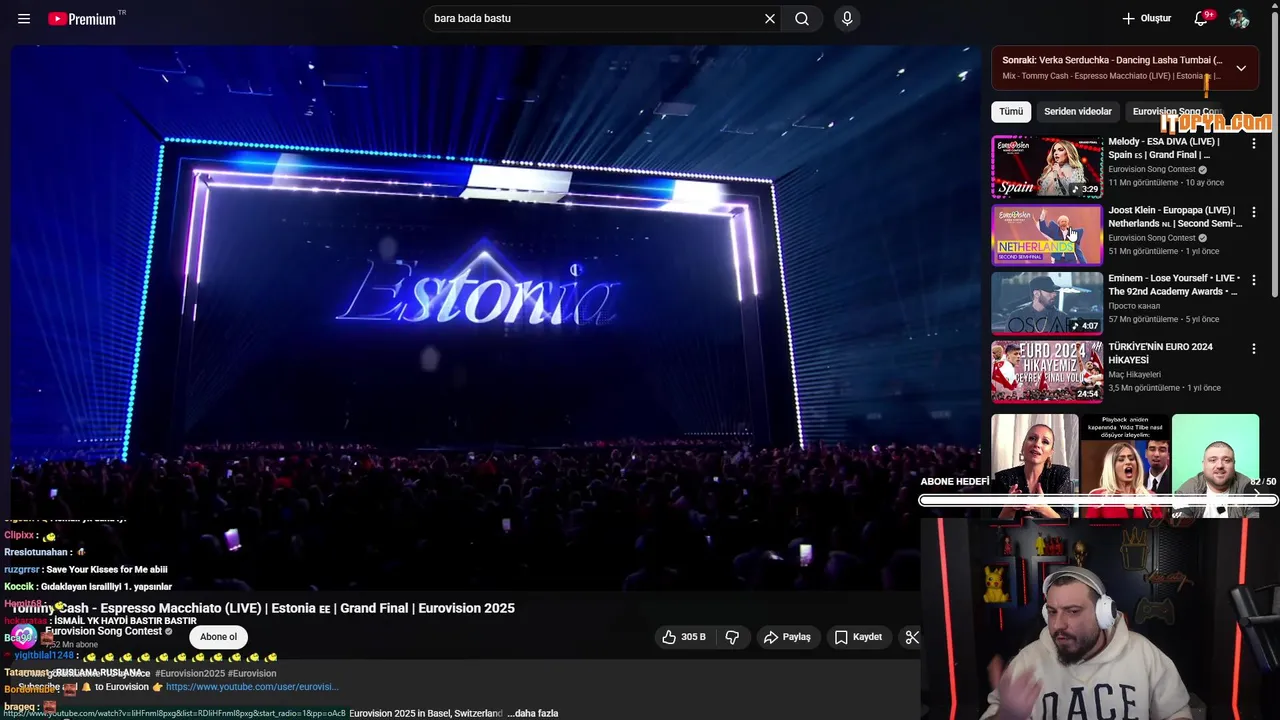Select the Tümü filter chip
The height and width of the screenshot is (720, 1280).
point(1011,112)
